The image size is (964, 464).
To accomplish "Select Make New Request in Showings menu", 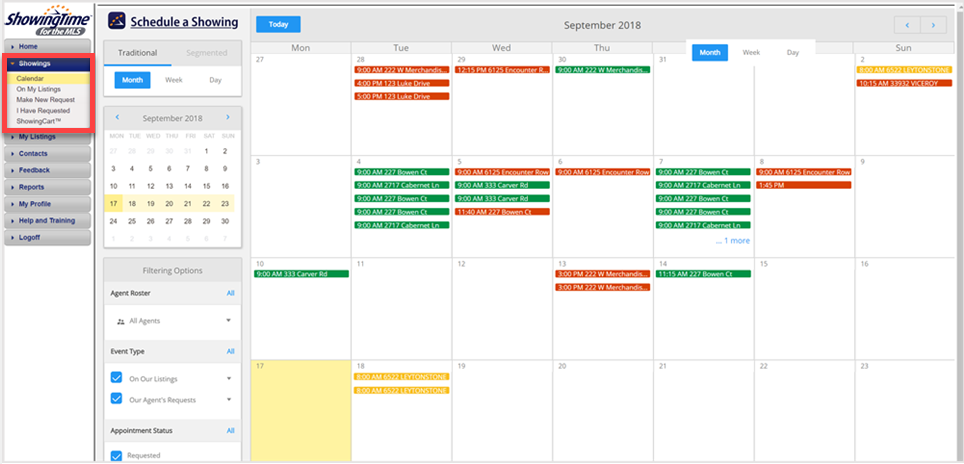I will tap(44, 100).
